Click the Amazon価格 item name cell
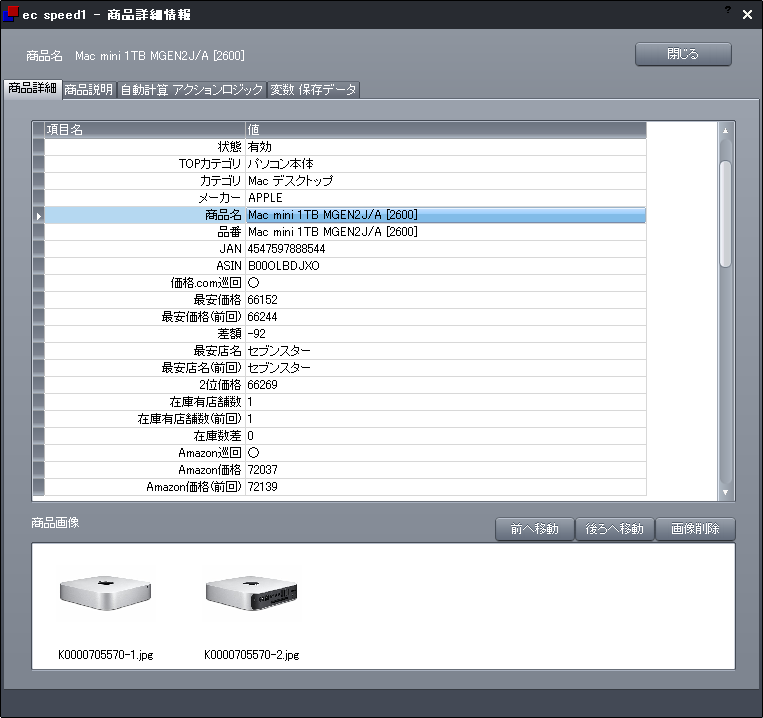This screenshot has height=718, width=763. coord(145,470)
